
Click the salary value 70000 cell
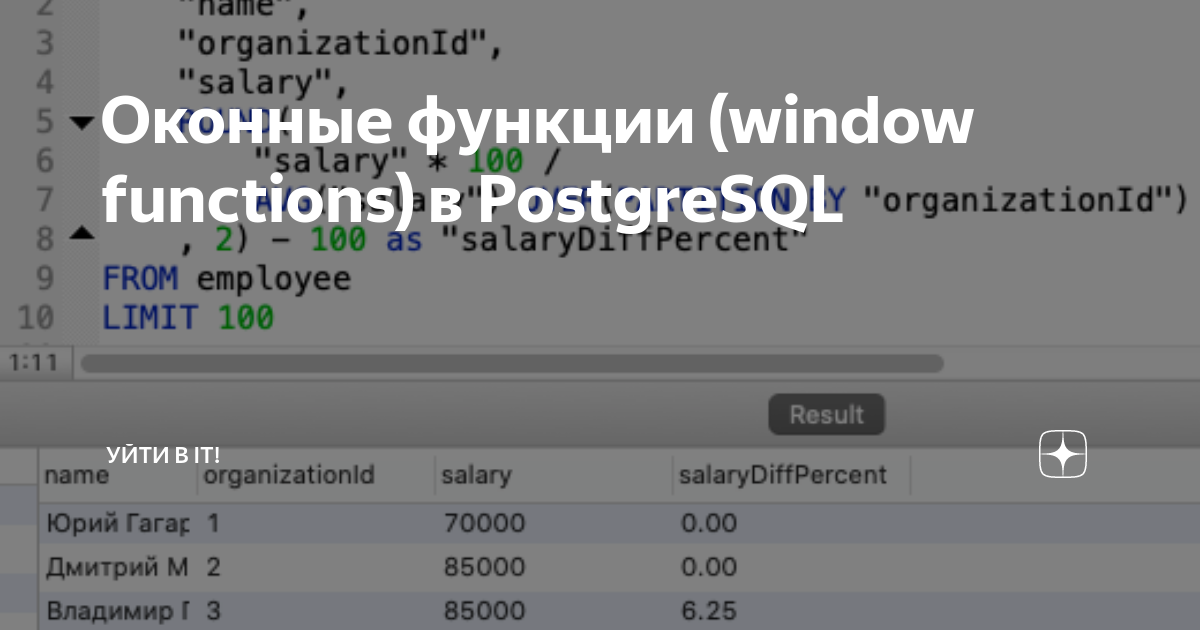(x=487, y=522)
